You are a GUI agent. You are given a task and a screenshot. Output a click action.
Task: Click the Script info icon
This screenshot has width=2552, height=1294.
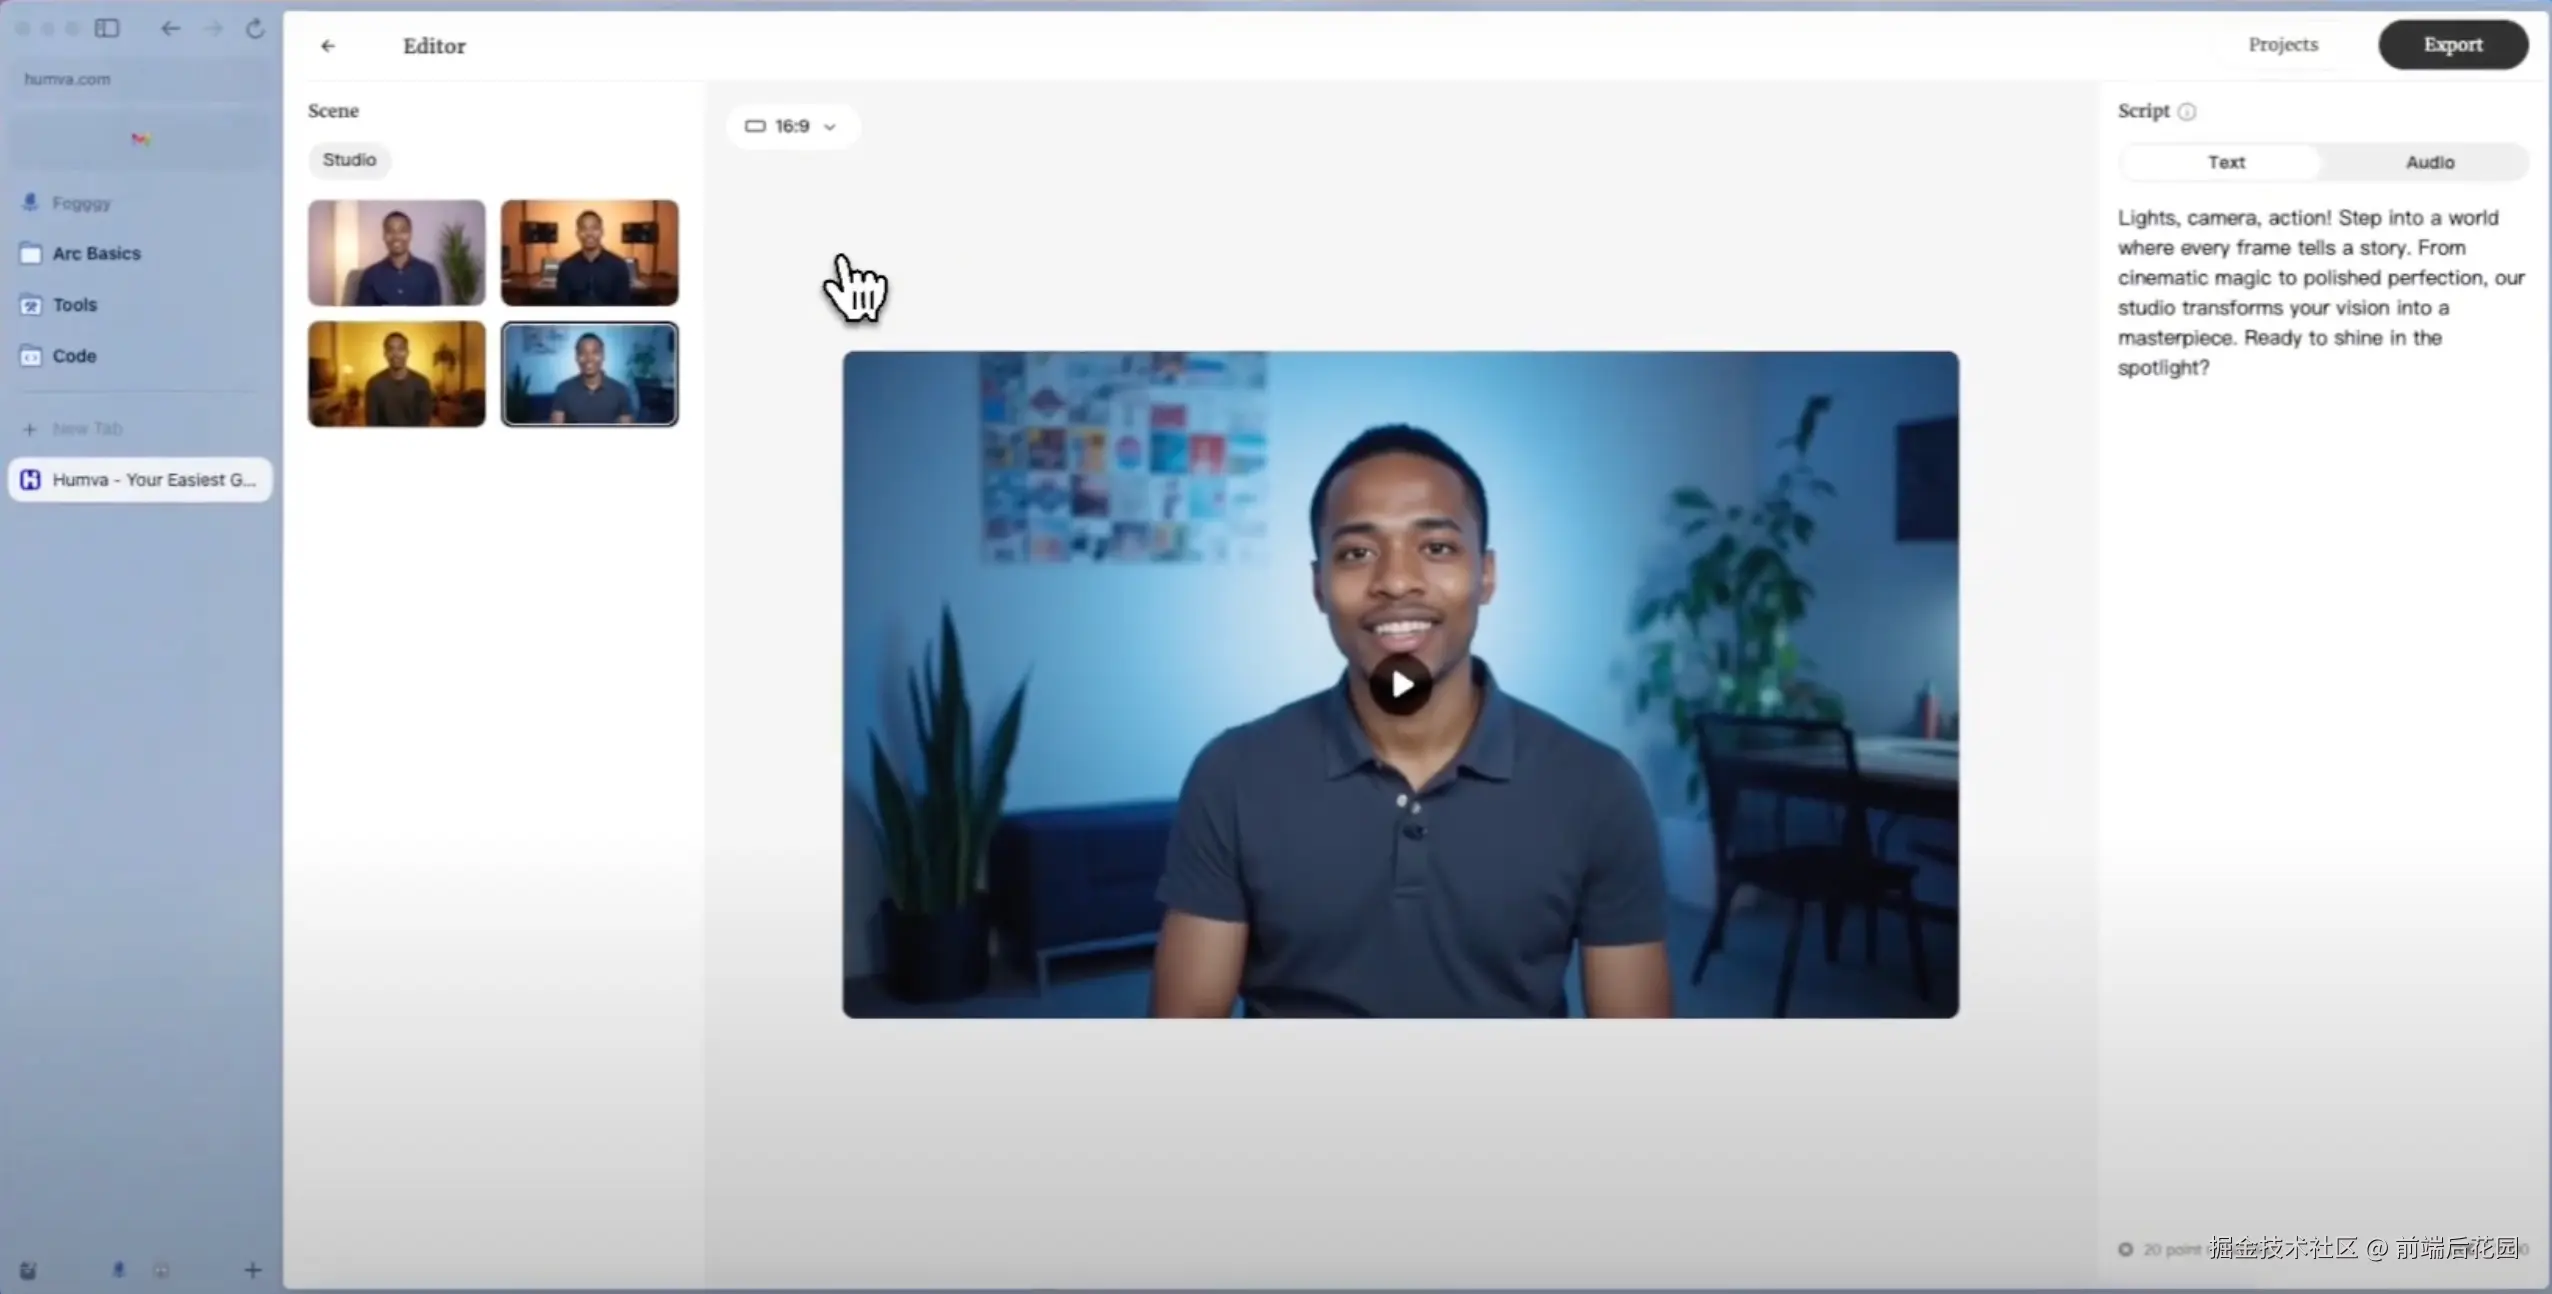[2187, 112]
